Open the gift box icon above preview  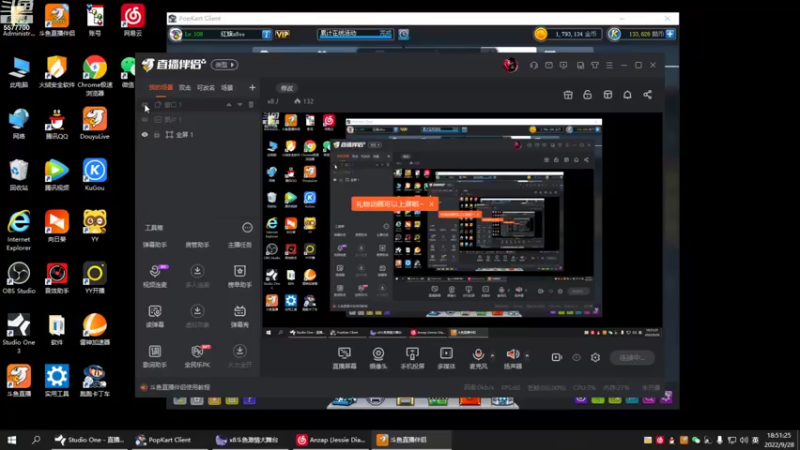[x=568, y=95]
